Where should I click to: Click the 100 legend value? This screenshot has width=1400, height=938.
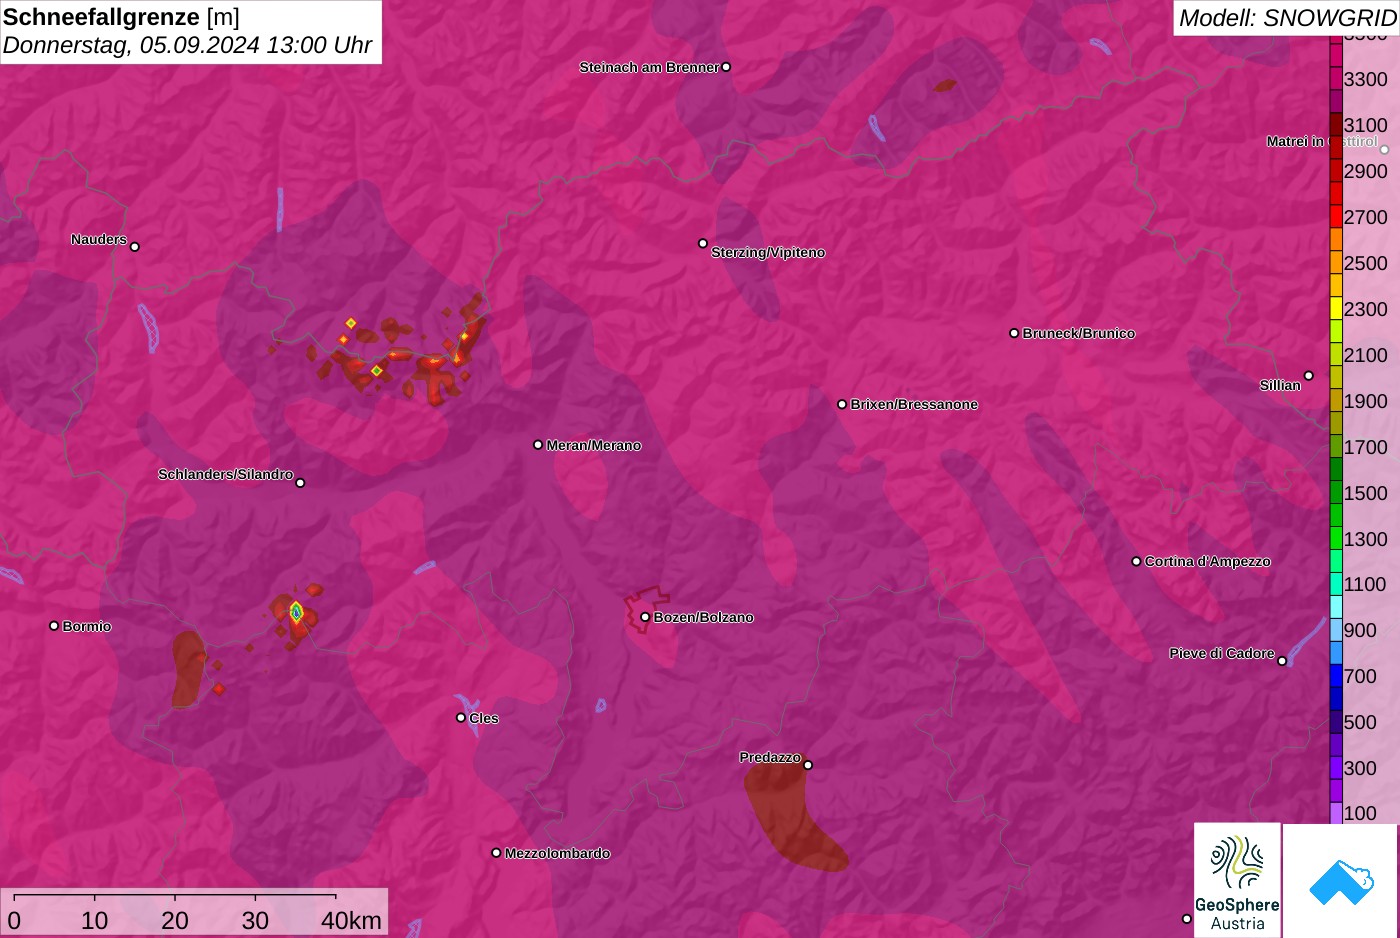tap(1360, 813)
